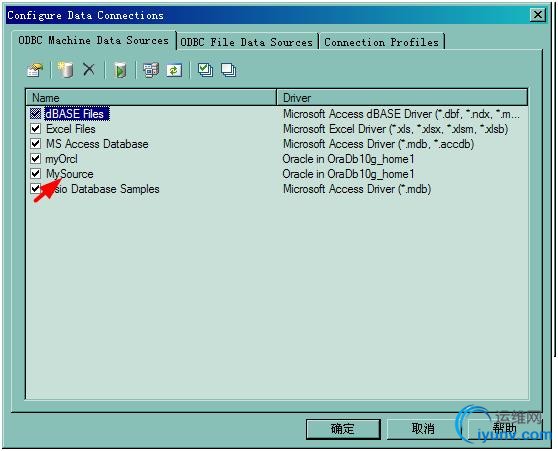Switch to ODBC File Data Sources tab
The image size is (558, 451).
point(247,42)
